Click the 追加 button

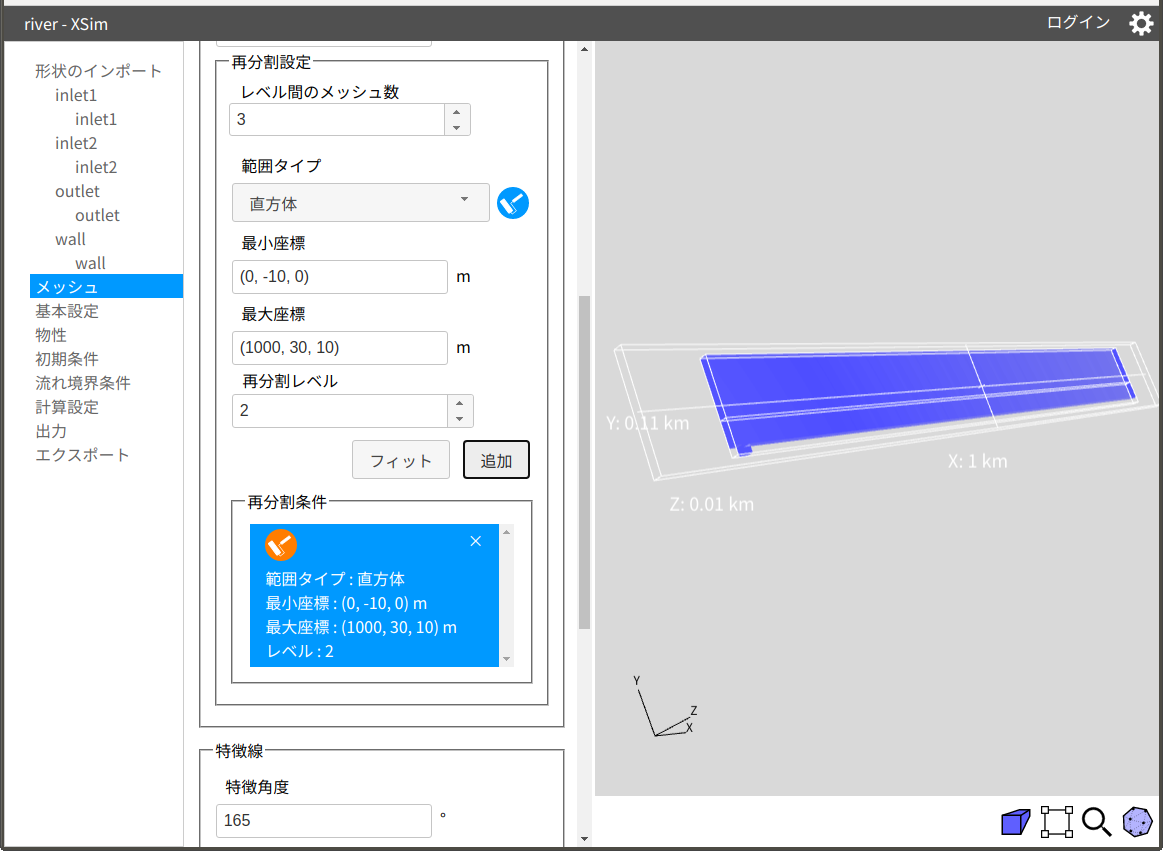point(496,460)
